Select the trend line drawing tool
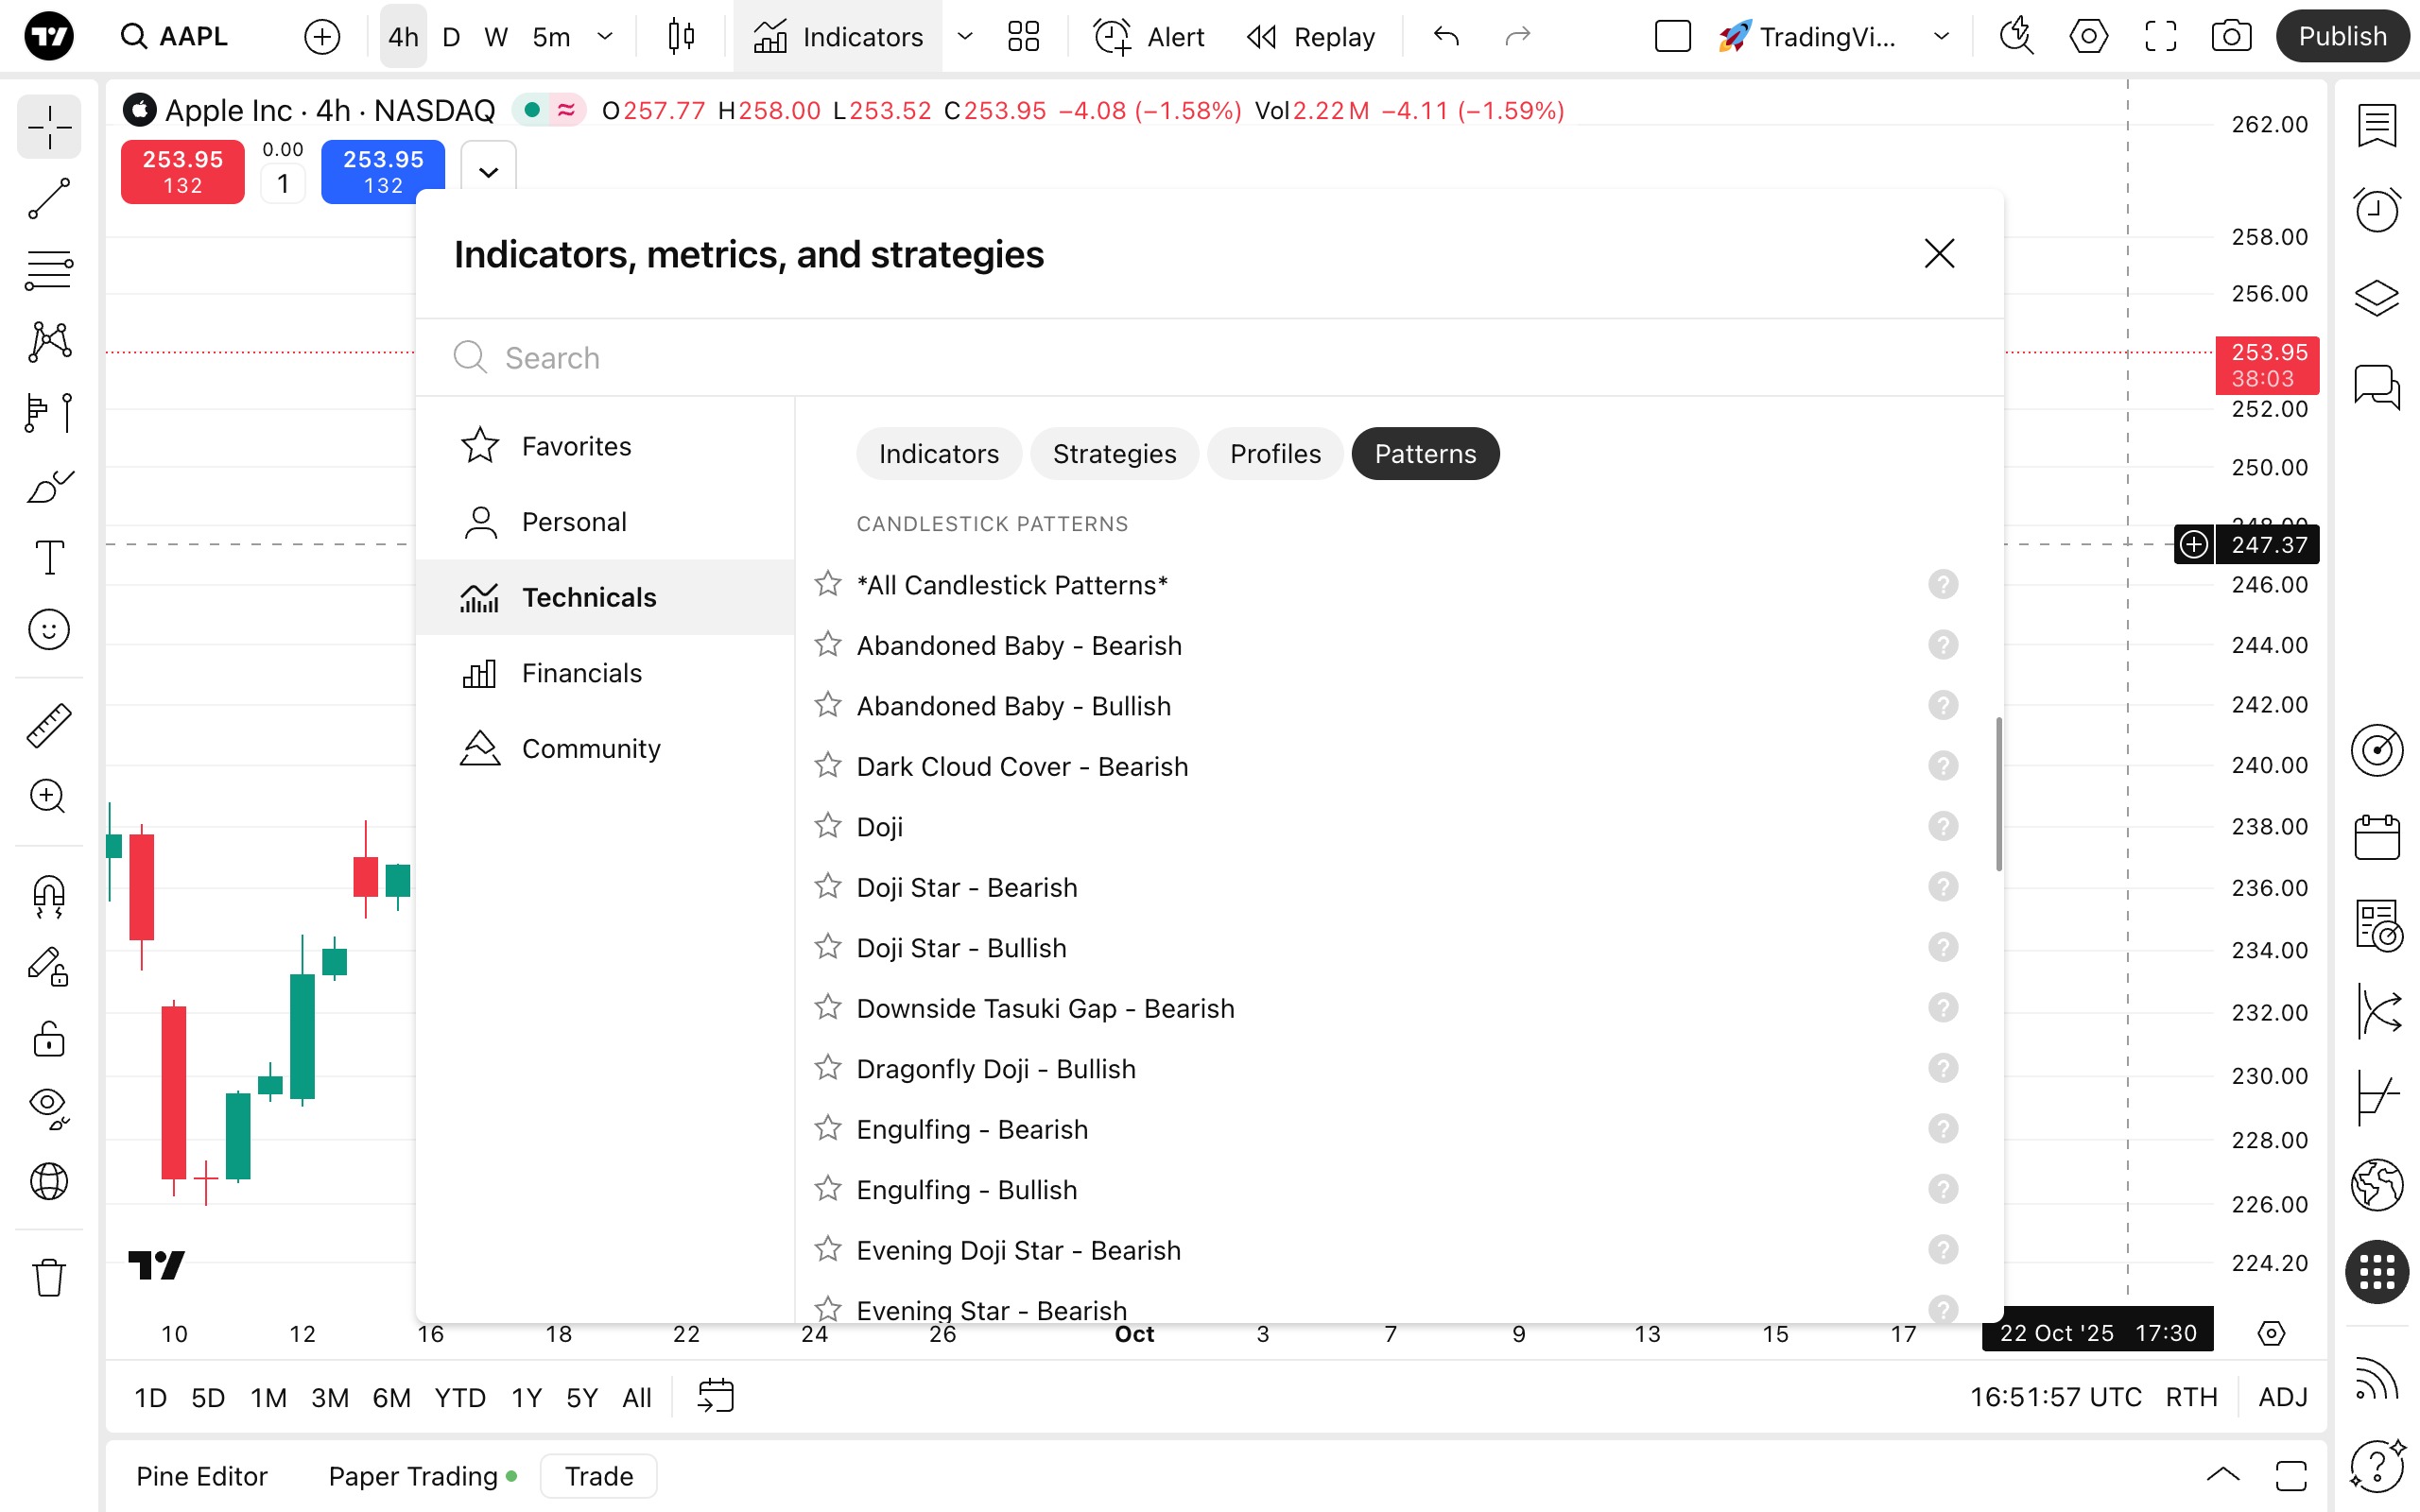Image resolution: width=2420 pixels, height=1512 pixels. click(x=48, y=198)
